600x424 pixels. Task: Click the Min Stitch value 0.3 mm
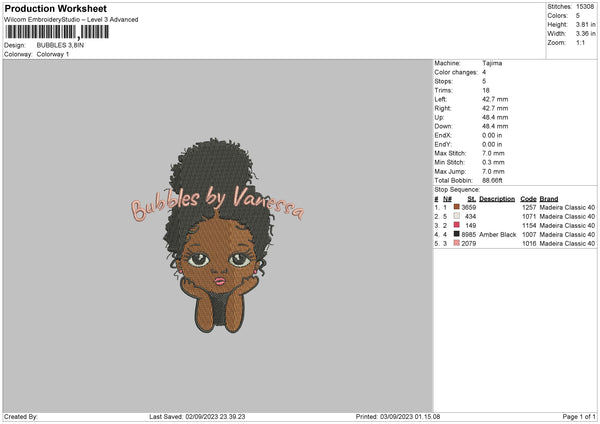coord(493,162)
